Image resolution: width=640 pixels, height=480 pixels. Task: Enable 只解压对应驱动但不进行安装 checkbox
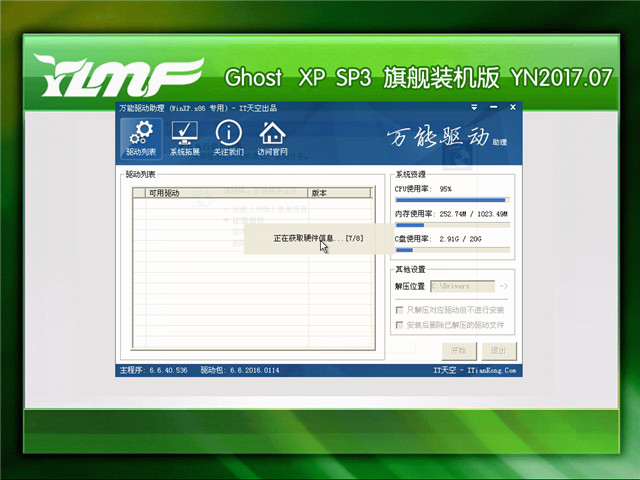click(400, 310)
